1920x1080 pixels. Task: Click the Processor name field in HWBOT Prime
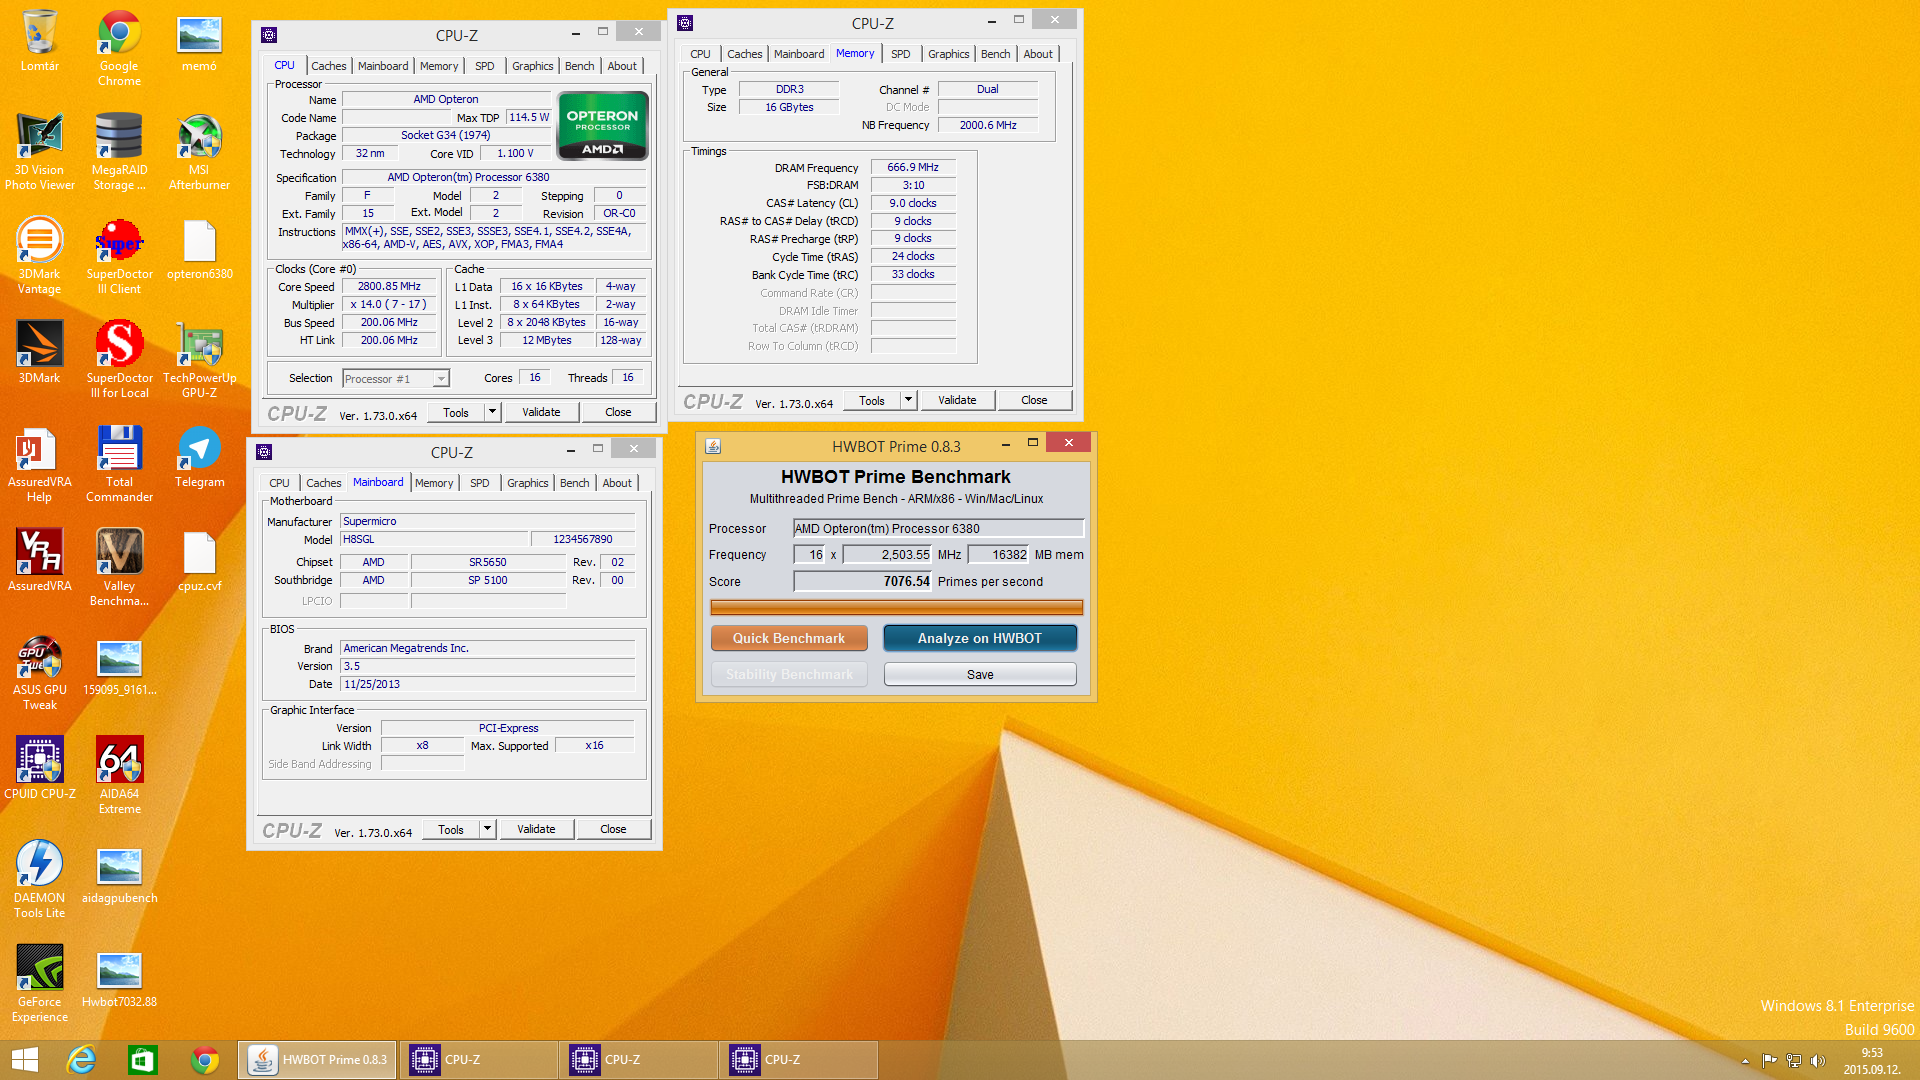coord(937,528)
